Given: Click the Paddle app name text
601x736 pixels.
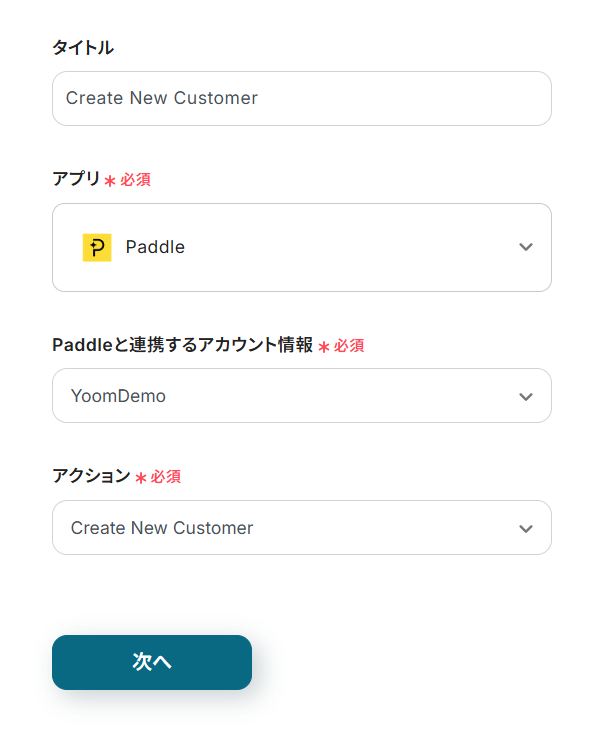Looking at the screenshot, I should pyautogui.click(x=155, y=247).
